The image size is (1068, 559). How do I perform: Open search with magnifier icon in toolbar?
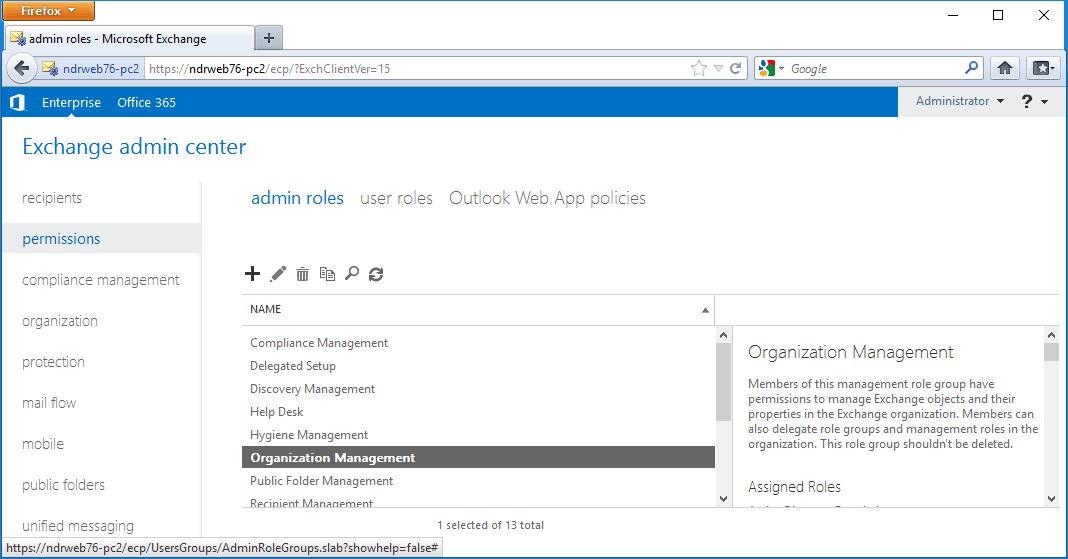tap(351, 274)
